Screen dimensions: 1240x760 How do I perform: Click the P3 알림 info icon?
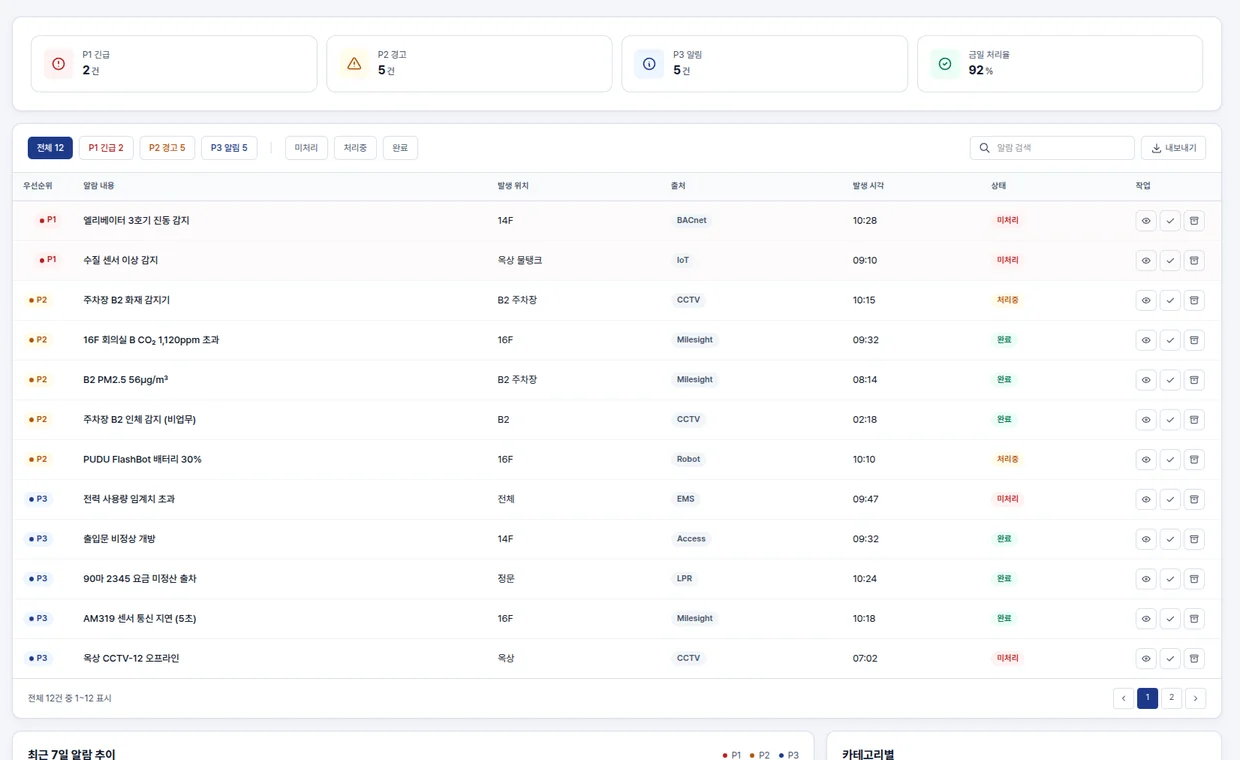coord(649,64)
